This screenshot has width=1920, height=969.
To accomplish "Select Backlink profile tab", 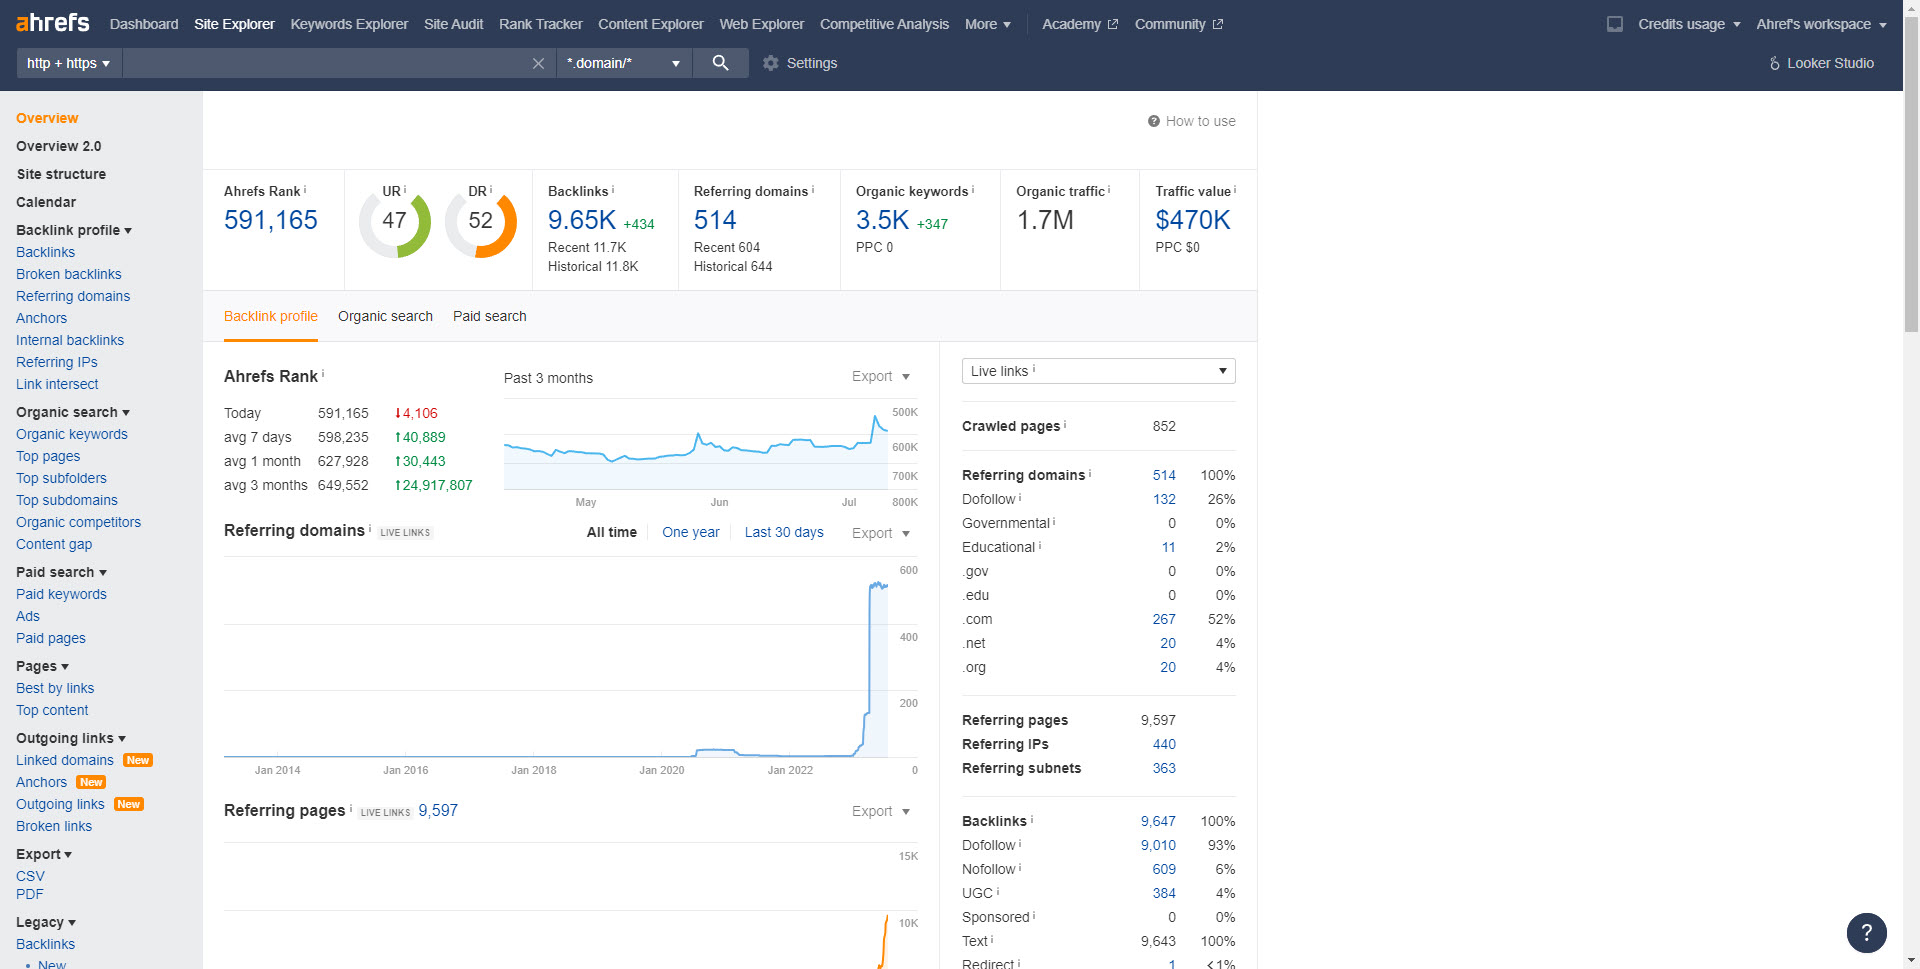I will [x=270, y=316].
